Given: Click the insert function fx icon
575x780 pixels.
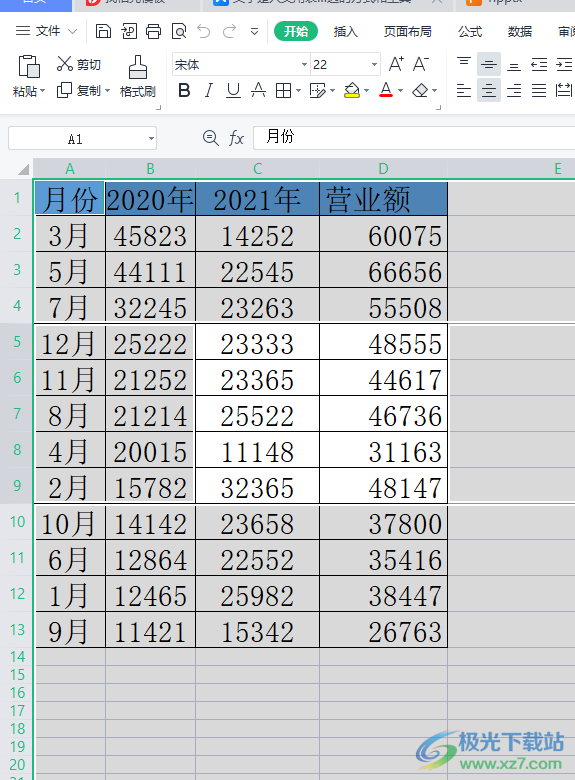Looking at the screenshot, I should click(236, 138).
